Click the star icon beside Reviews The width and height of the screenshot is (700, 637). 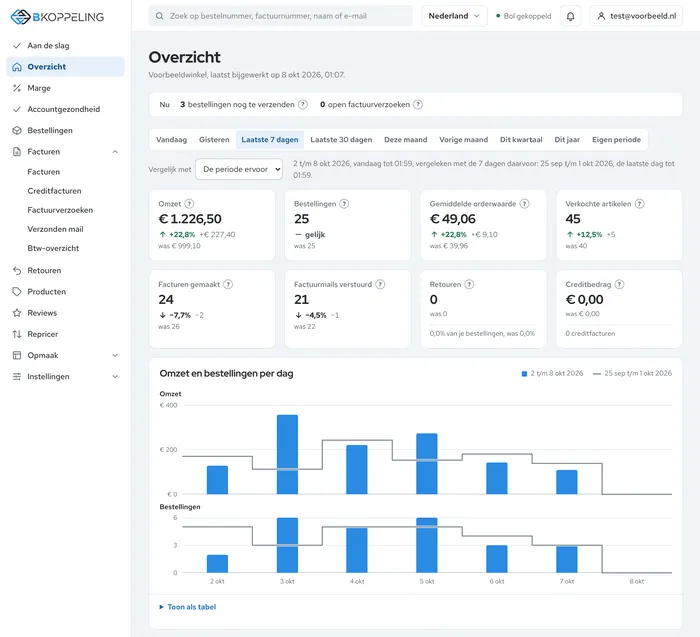pyautogui.click(x=17, y=313)
